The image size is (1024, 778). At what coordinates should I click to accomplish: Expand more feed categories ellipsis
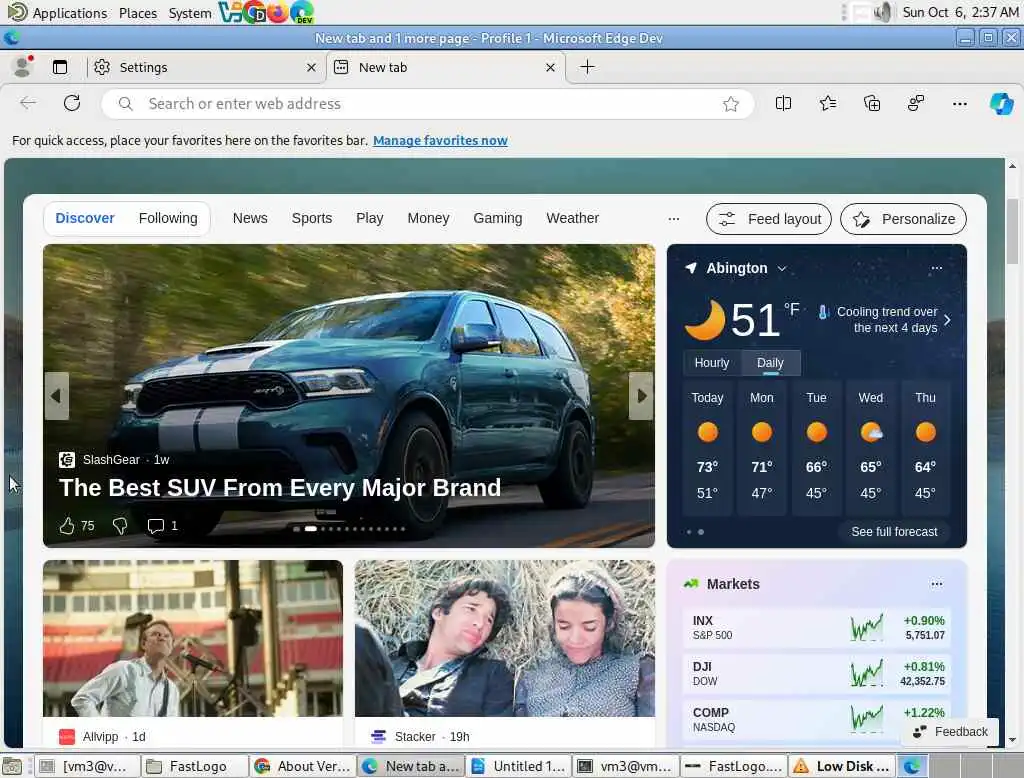[x=673, y=219]
